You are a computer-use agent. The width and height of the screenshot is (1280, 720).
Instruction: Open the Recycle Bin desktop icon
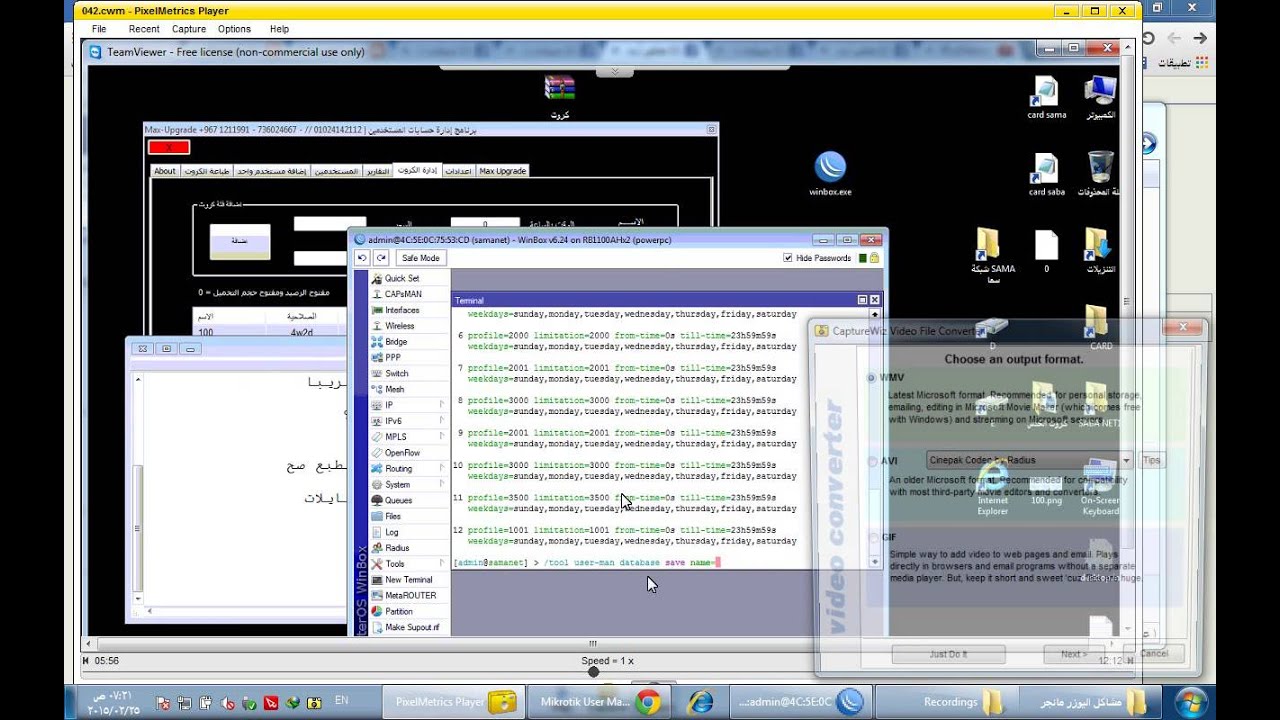click(1100, 174)
